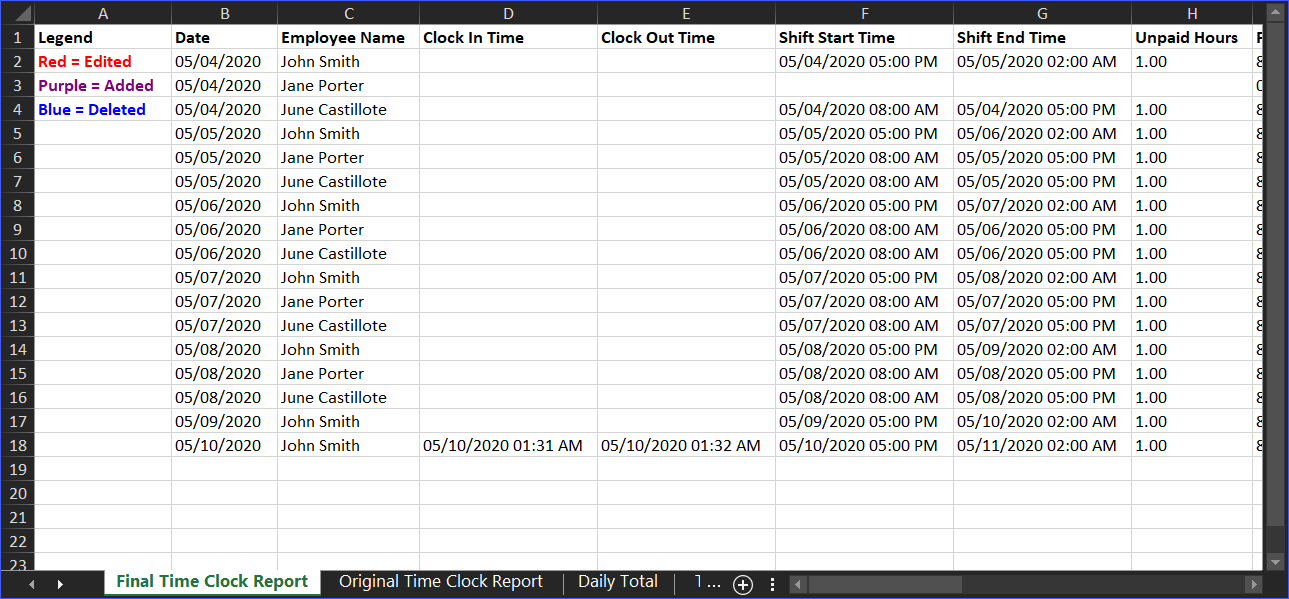Select shift start 05/10/2020 05:00 PM
1289x599 pixels.
(864, 446)
